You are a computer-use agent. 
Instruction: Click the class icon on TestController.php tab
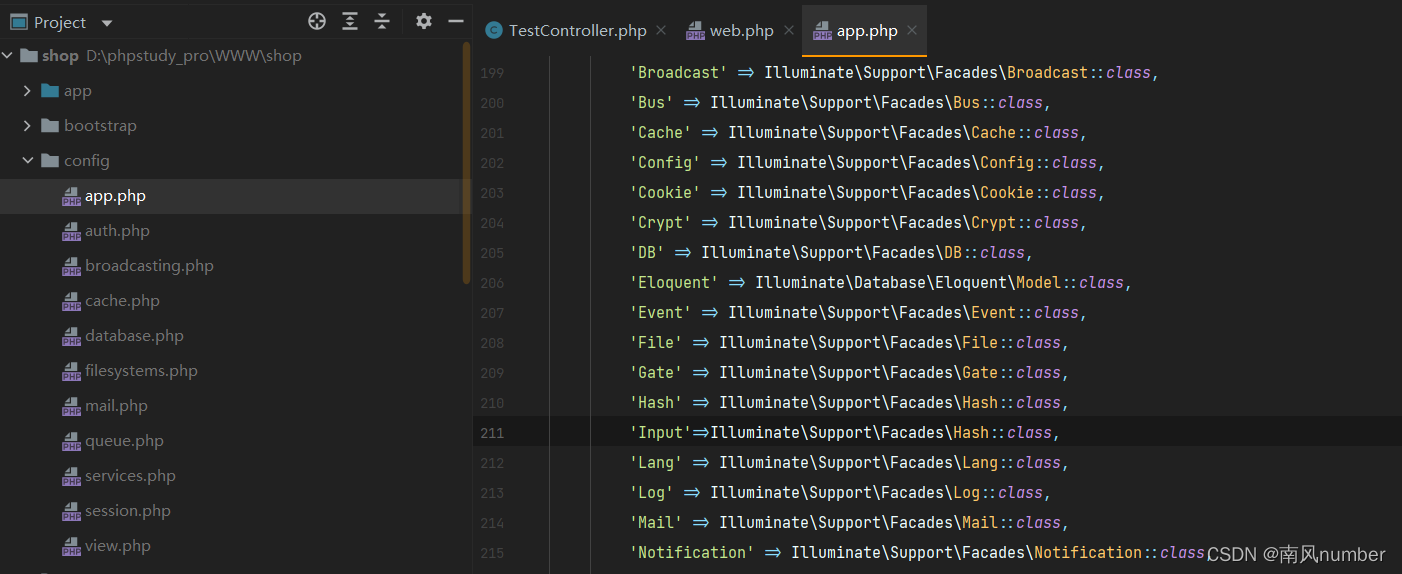click(x=494, y=31)
